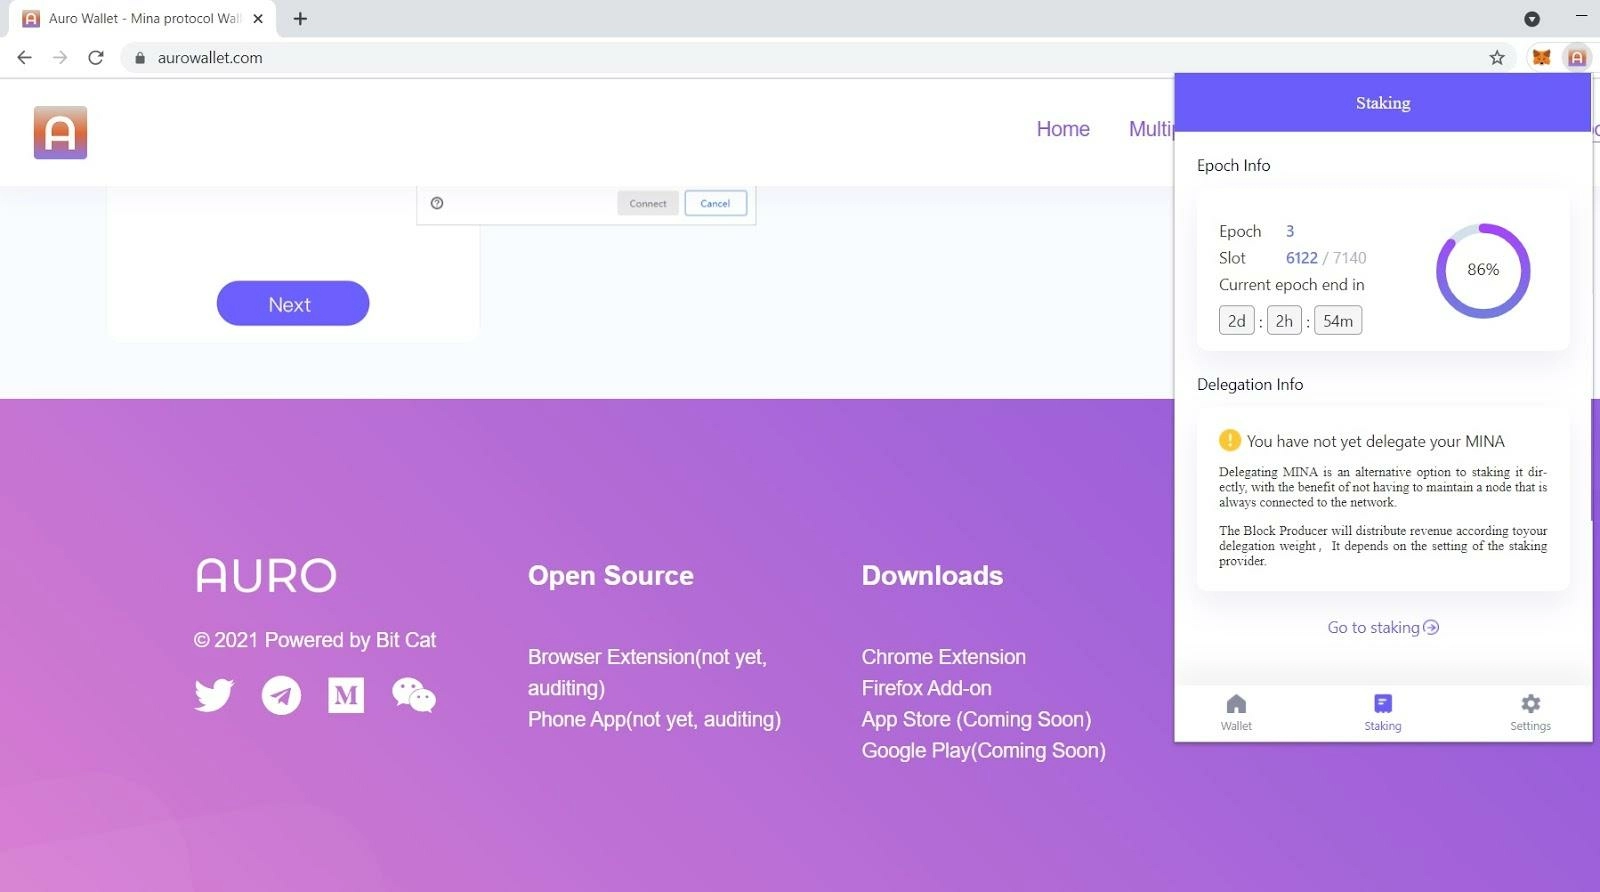Click Phone App(not yet, auditing) link
The width and height of the screenshot is (1600, 892).
654,719
